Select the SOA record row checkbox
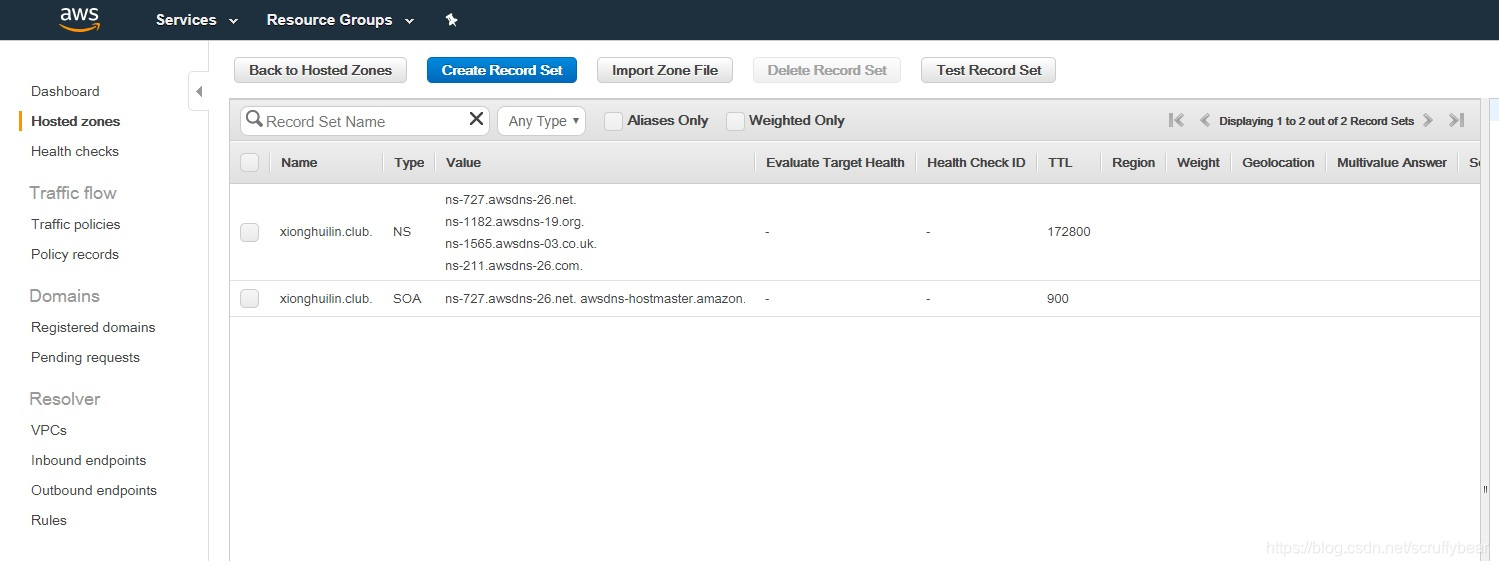This screenshot has height=566, width=1499. pyautogui.click(x=250, y=298)
